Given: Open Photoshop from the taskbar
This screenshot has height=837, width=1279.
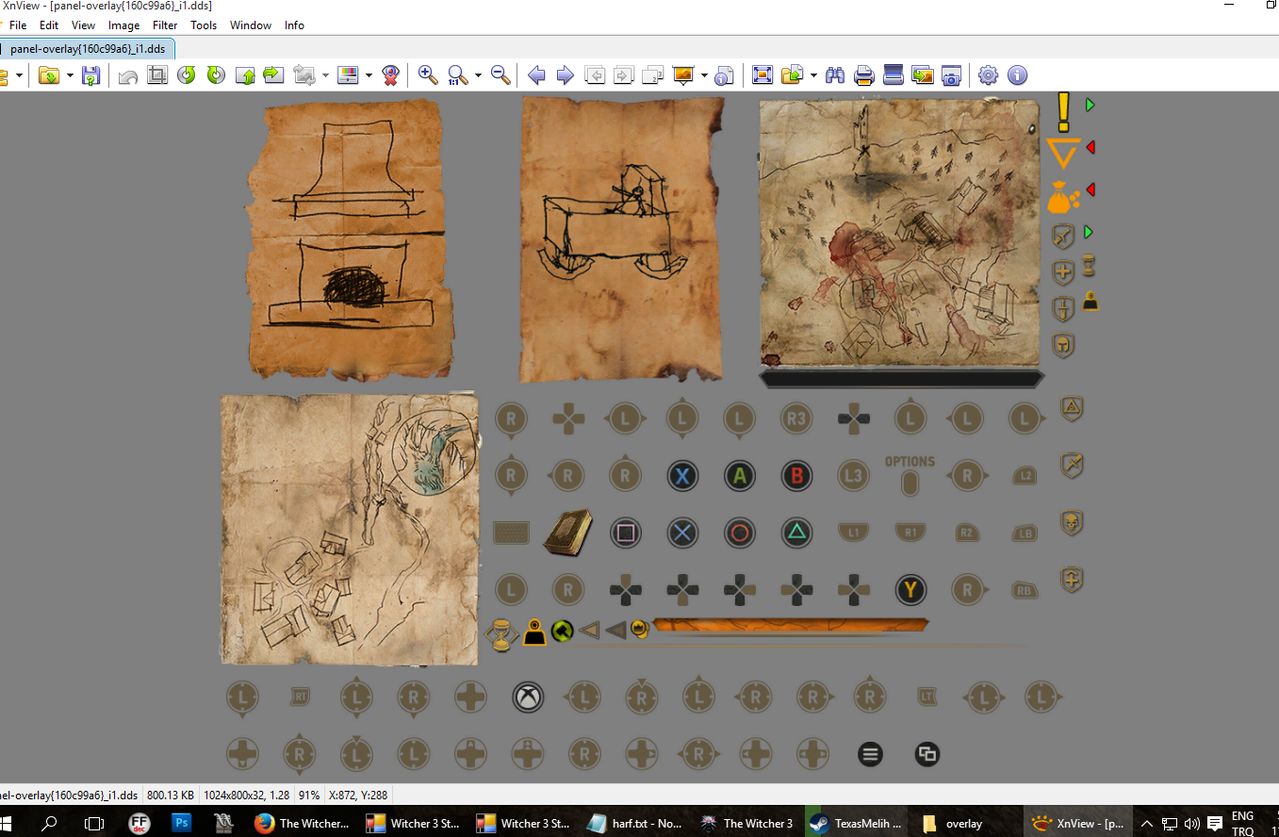Looking at the screenshot, I should 181,823.
